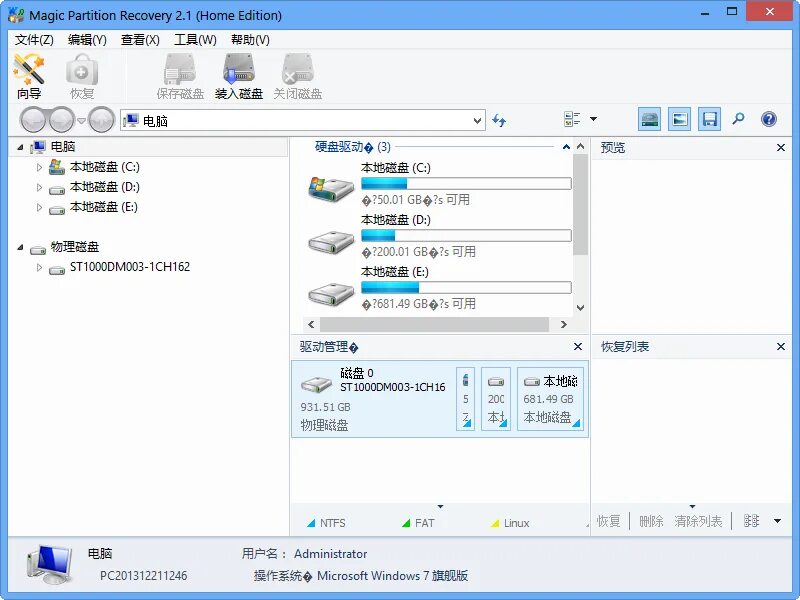The width and height of the screenshot is (800, 600).
Task: Click the view mode list icon
Action: tap(572, 119)
